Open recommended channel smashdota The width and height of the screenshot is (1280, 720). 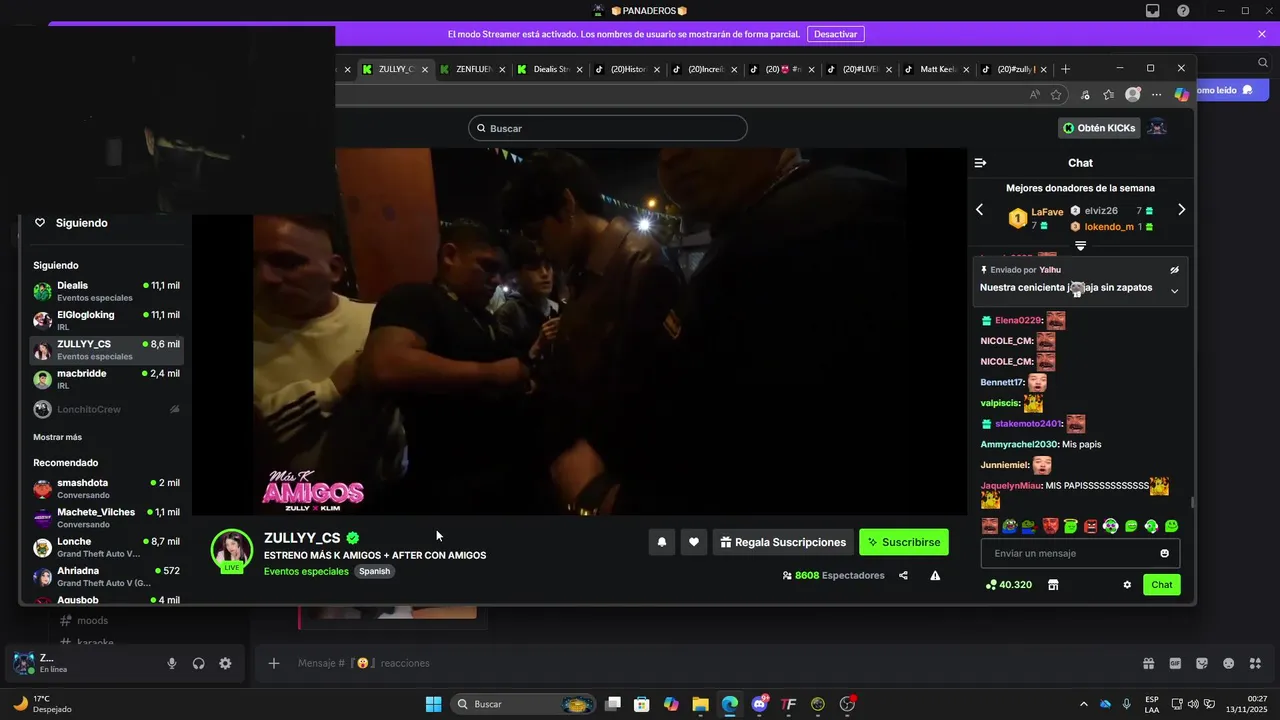(107, 488)
